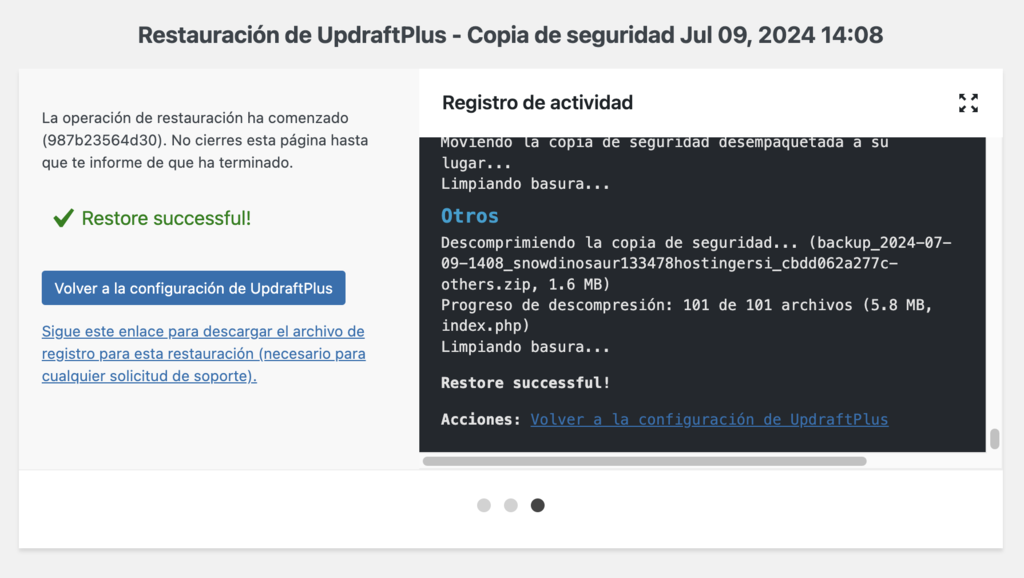Open the restoration log download link
The width and height of the screenshot is (1024, 578).
202,352
